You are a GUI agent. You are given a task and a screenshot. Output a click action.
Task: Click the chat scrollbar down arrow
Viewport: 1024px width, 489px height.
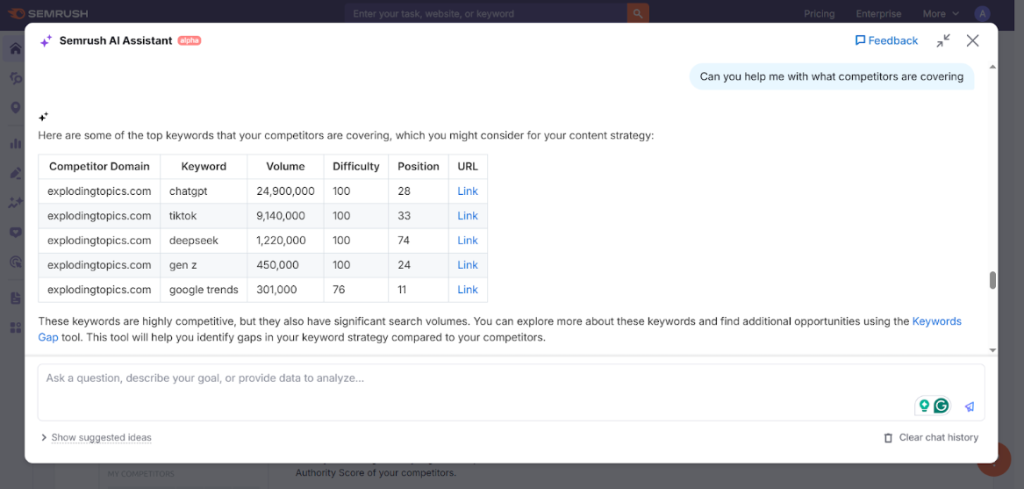point(993,351)
